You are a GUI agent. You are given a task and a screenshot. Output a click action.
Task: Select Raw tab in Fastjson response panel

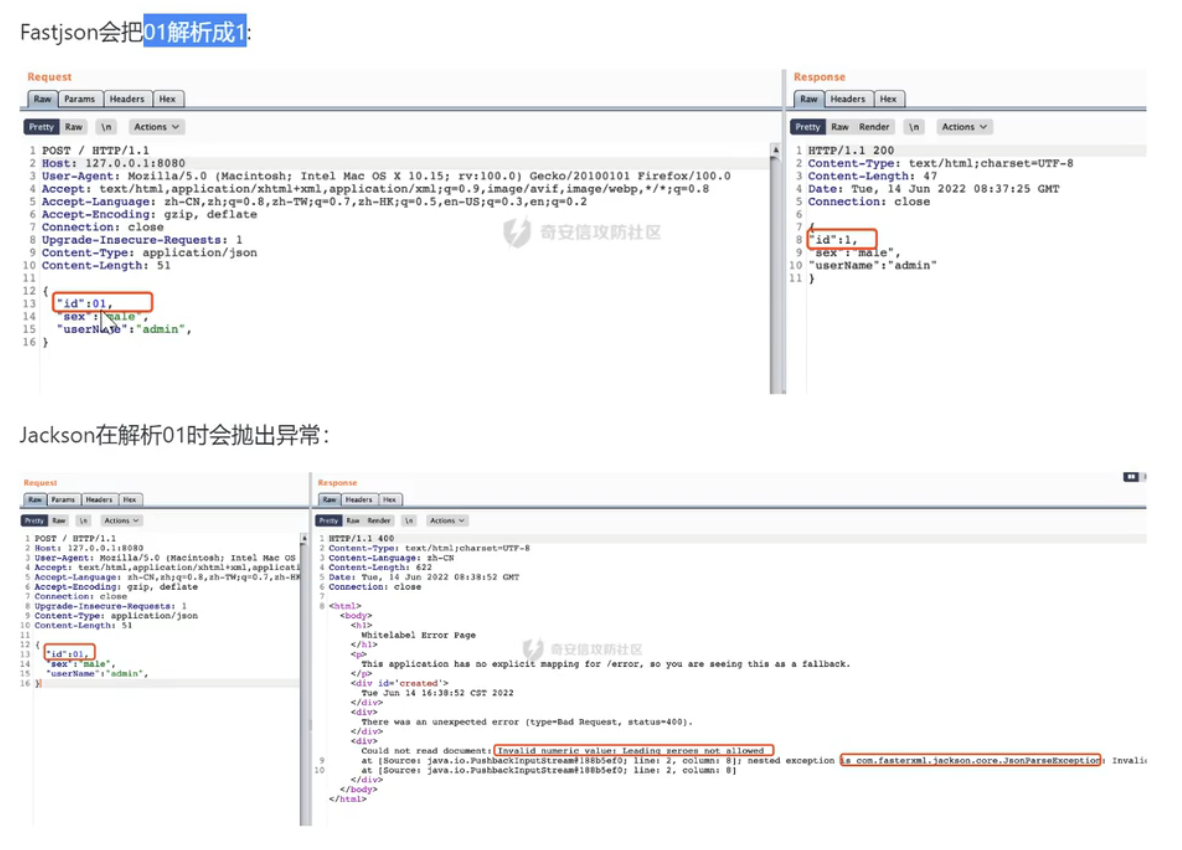(x=808, y=99)
